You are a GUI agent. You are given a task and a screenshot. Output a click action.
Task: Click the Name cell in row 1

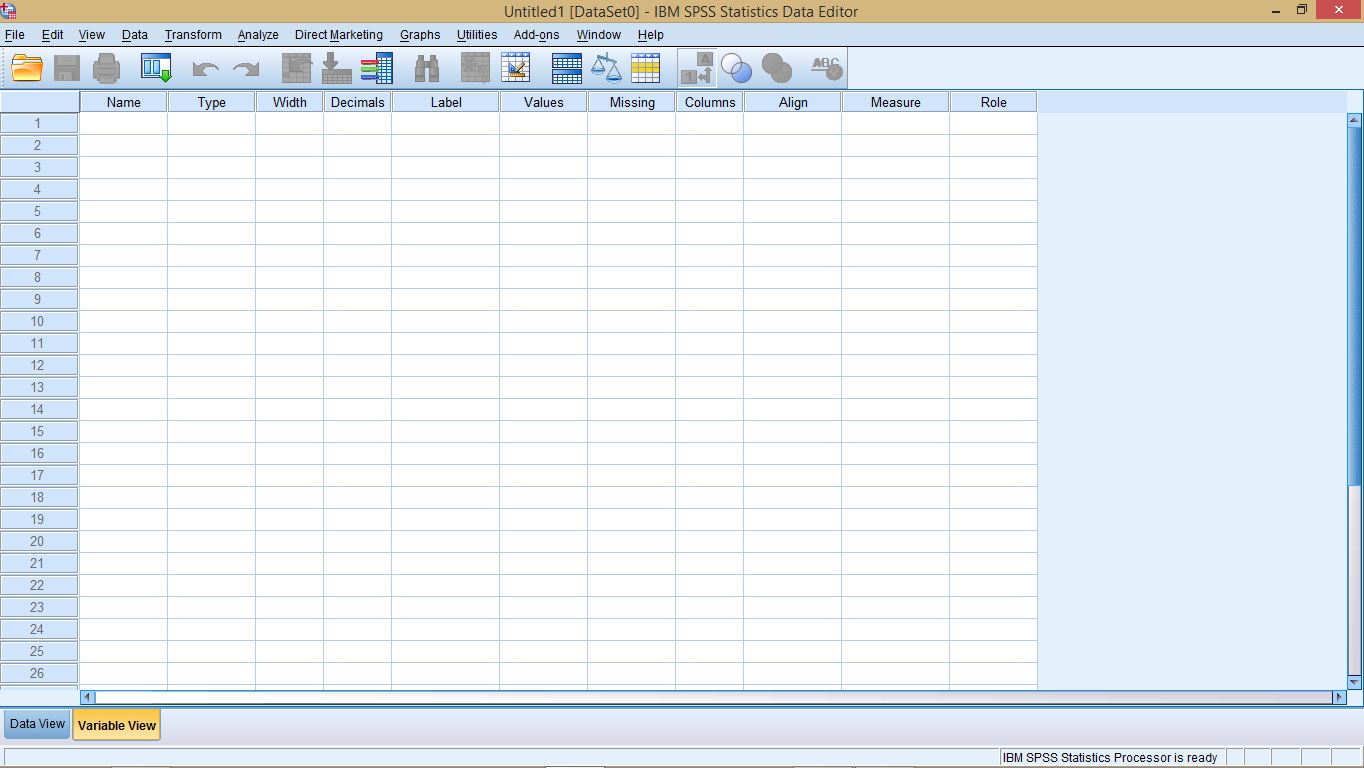coord(124,123)
